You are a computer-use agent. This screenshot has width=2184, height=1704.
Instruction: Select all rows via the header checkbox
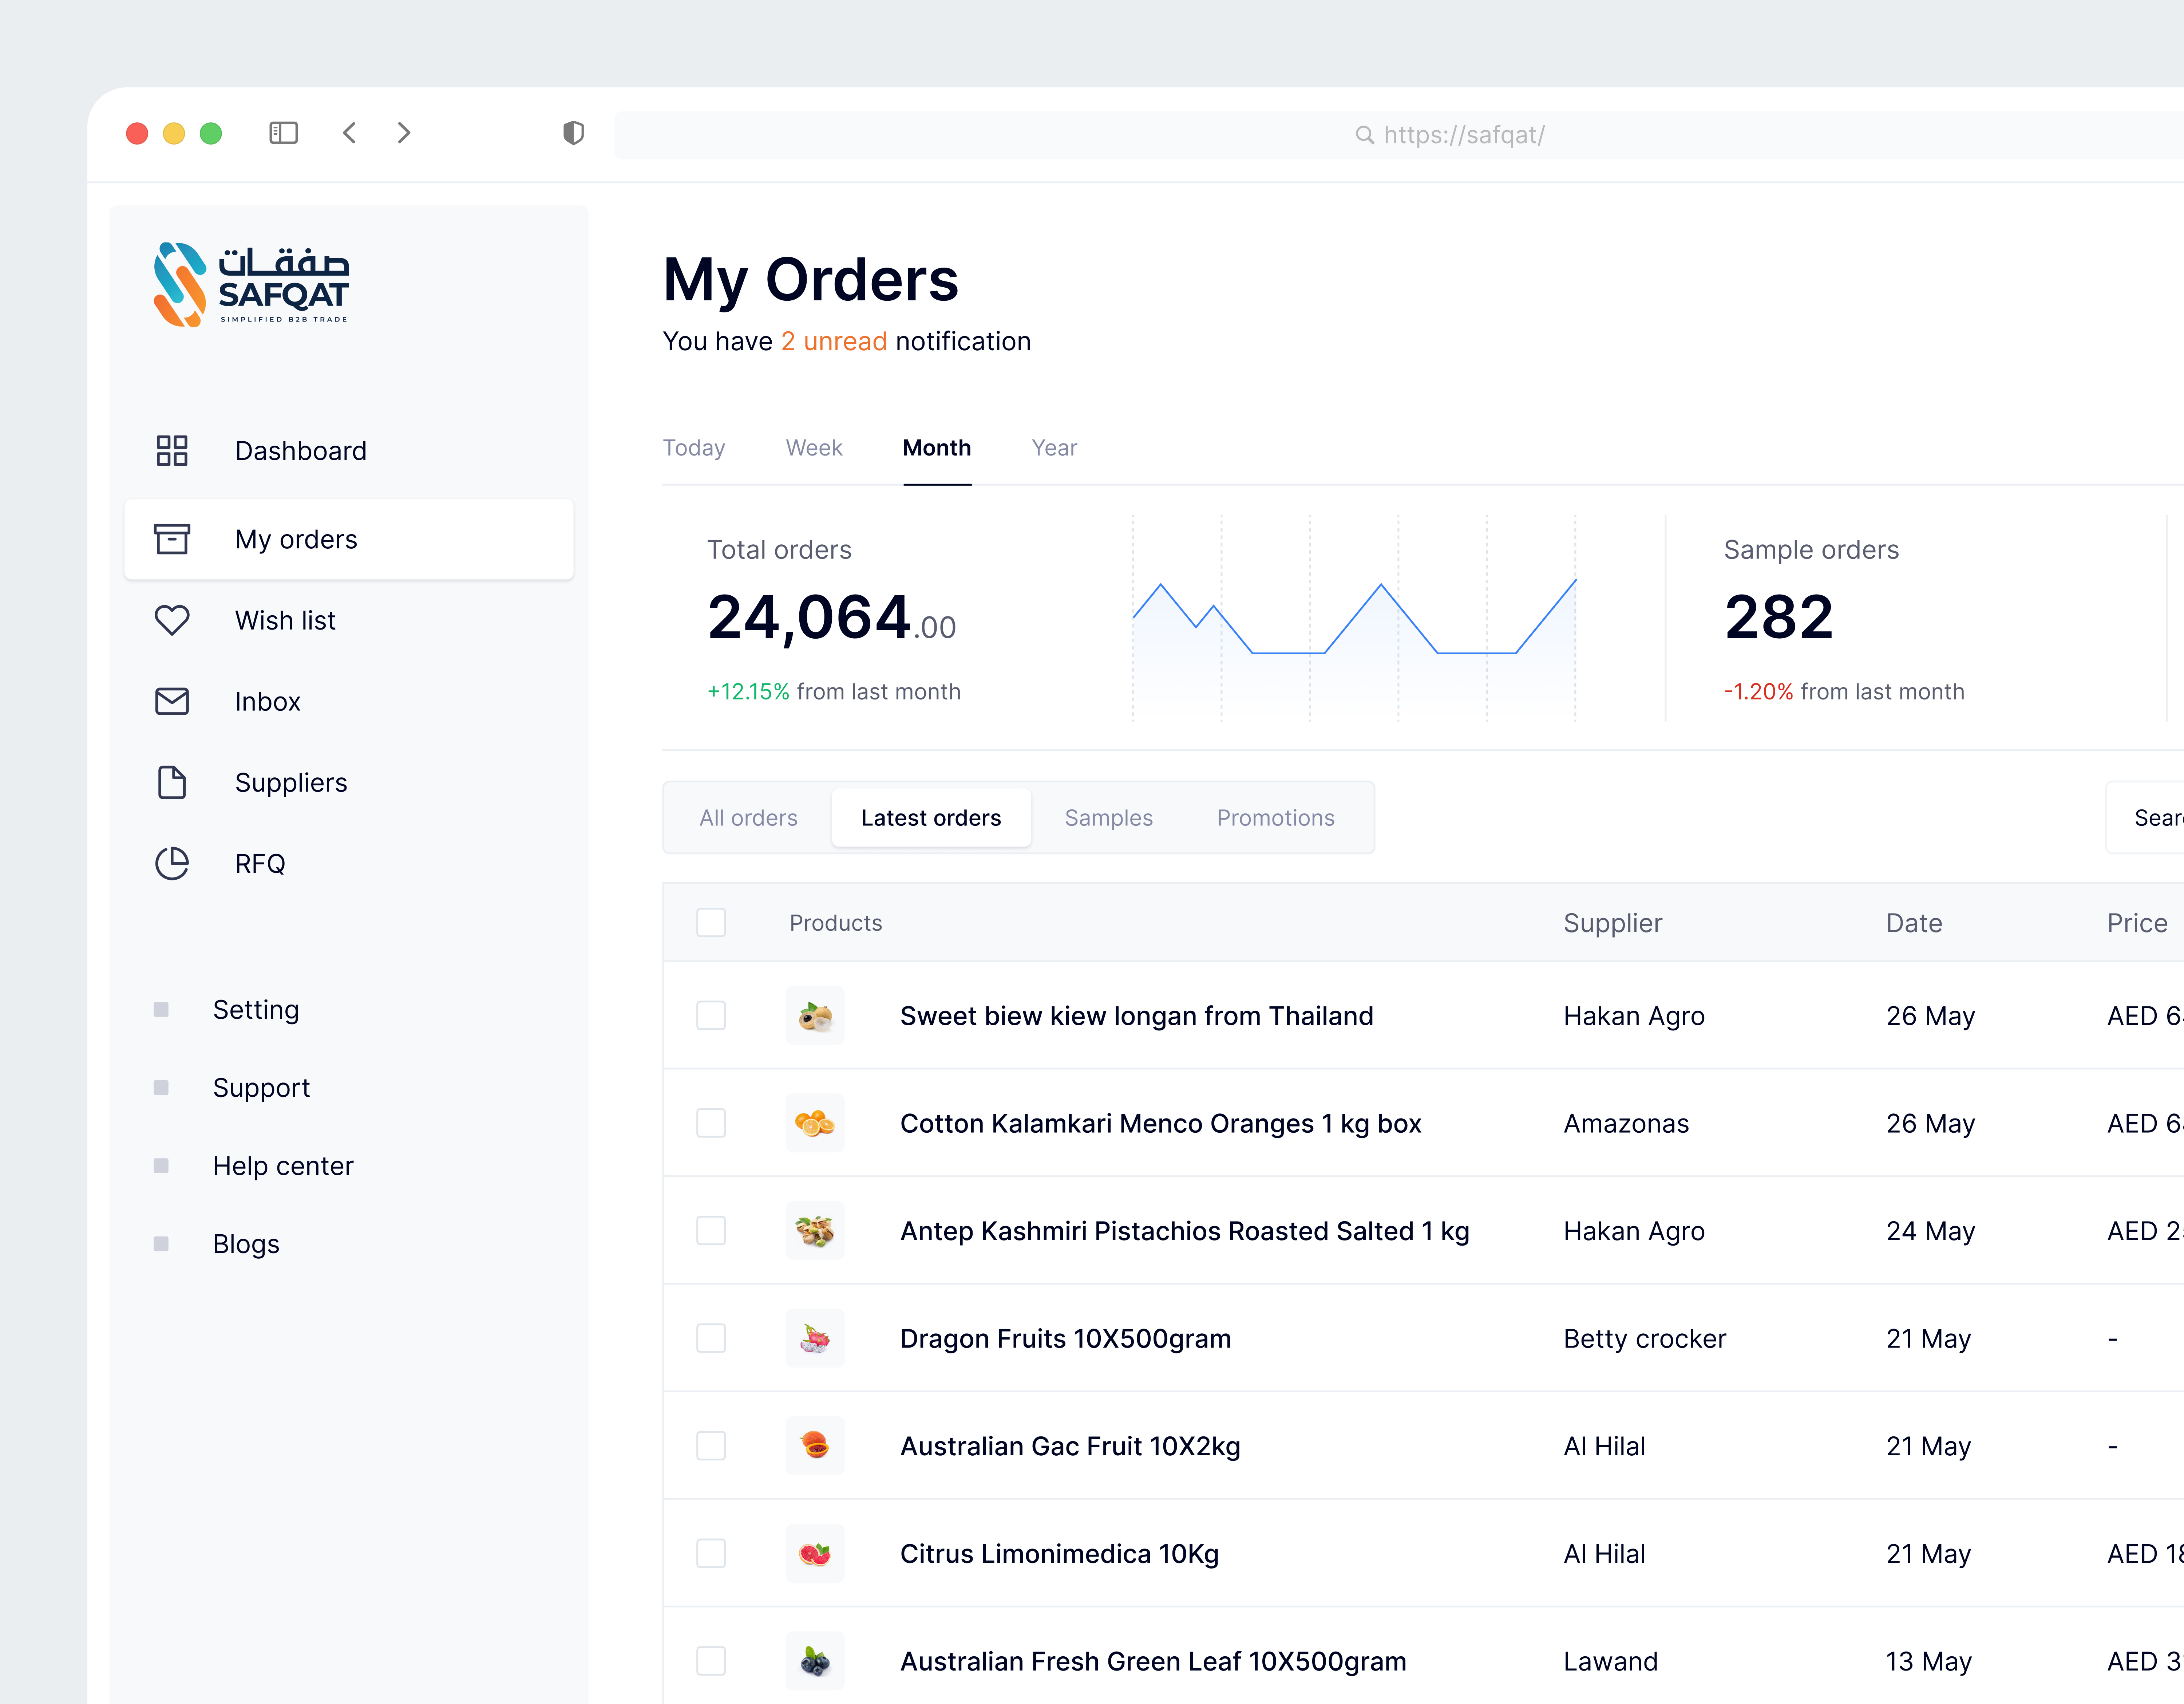pos(711,922)
